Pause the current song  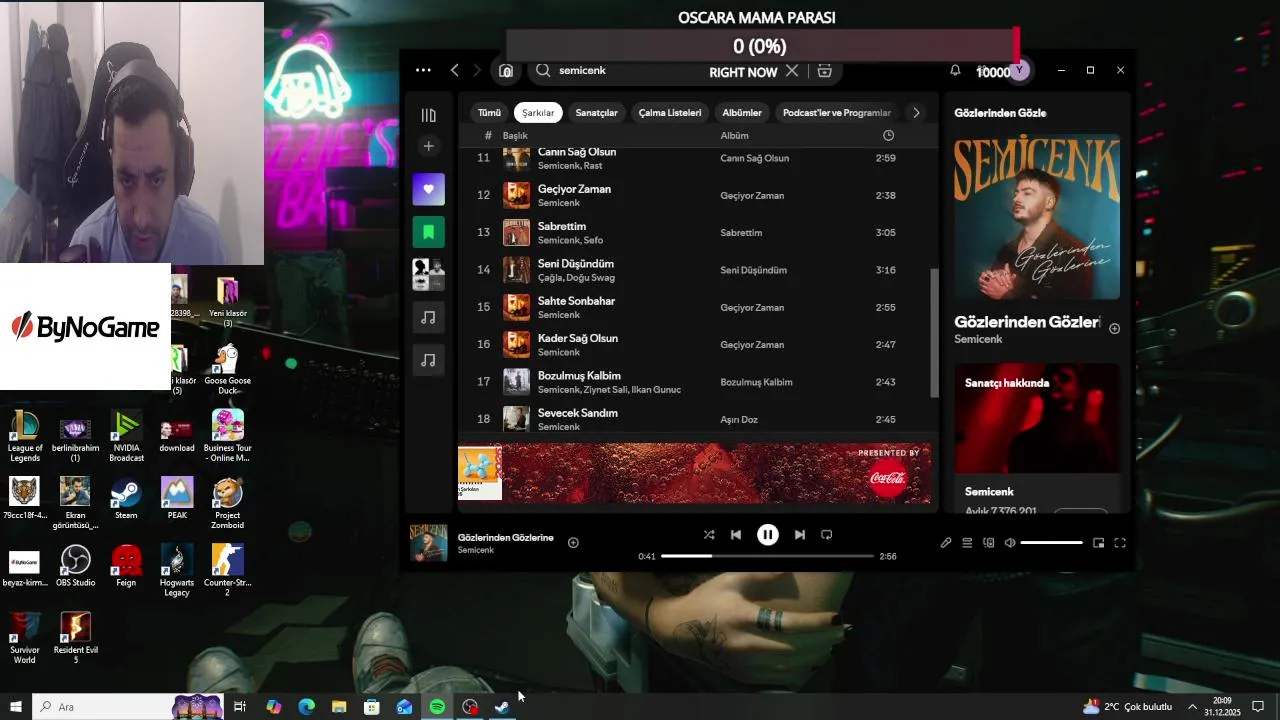pos(767,535)
